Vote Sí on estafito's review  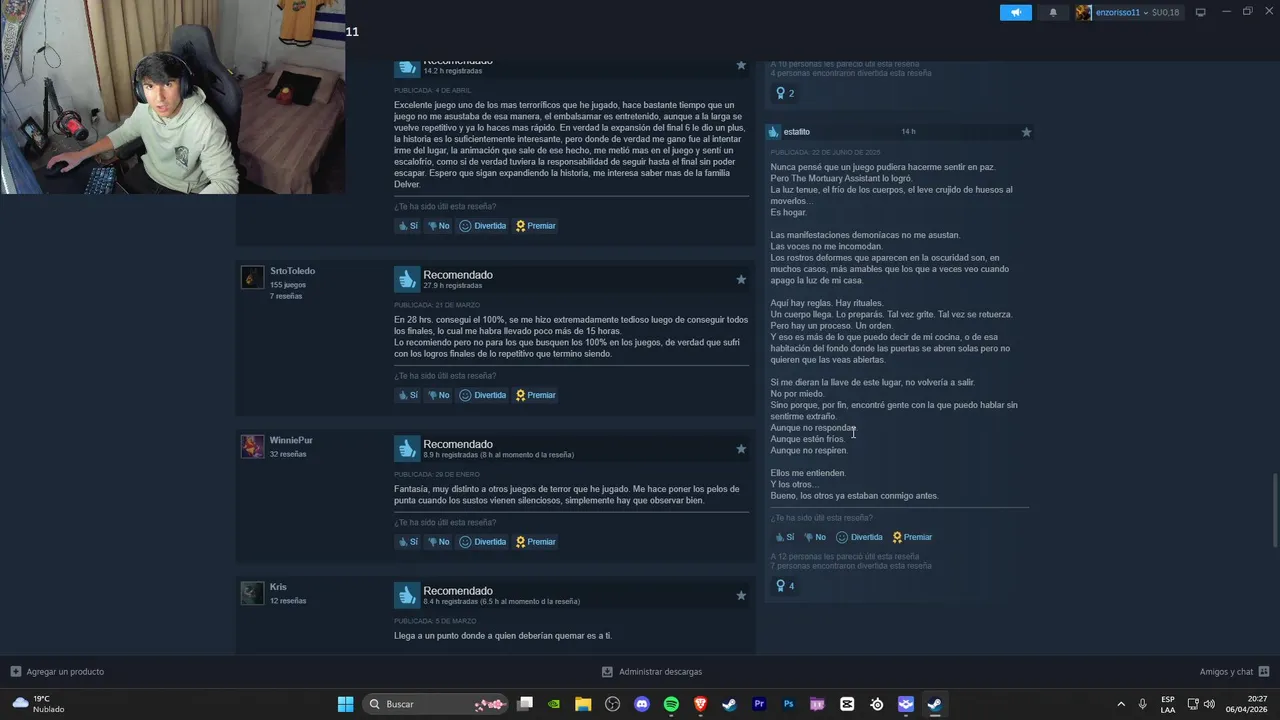784,537
